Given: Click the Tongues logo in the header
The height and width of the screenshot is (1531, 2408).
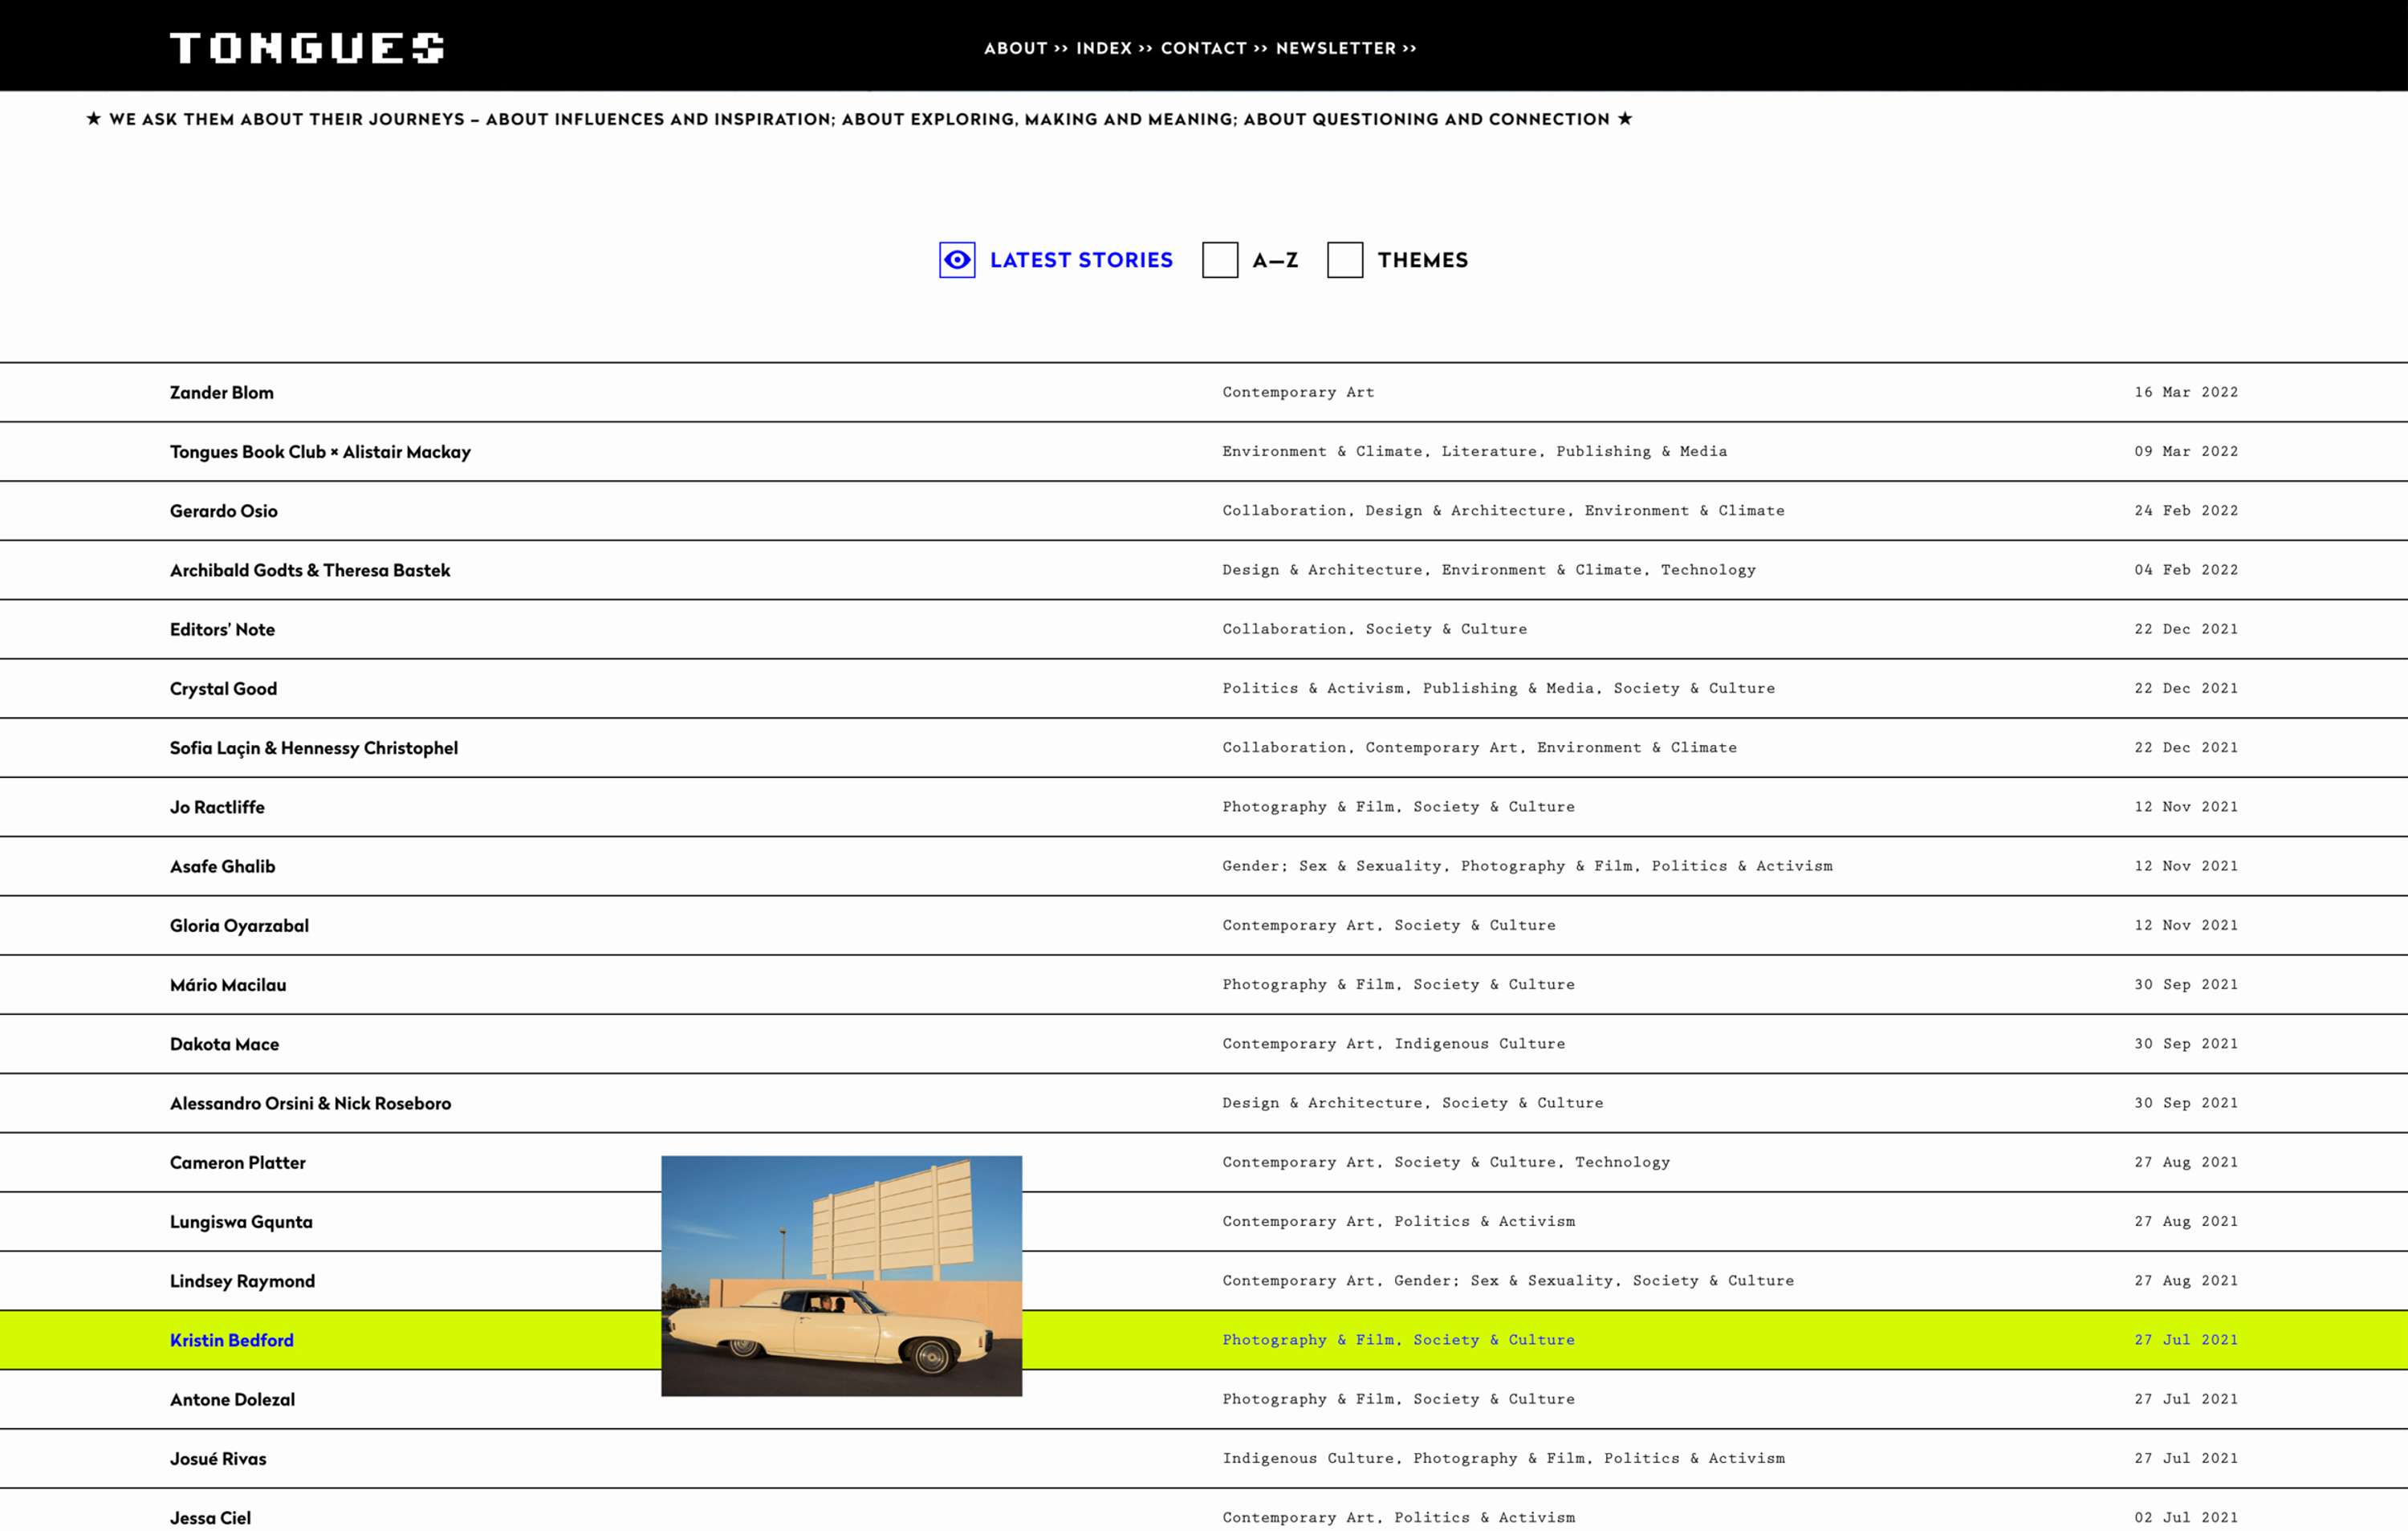Looking at the screenshot, I should point(307,47).
